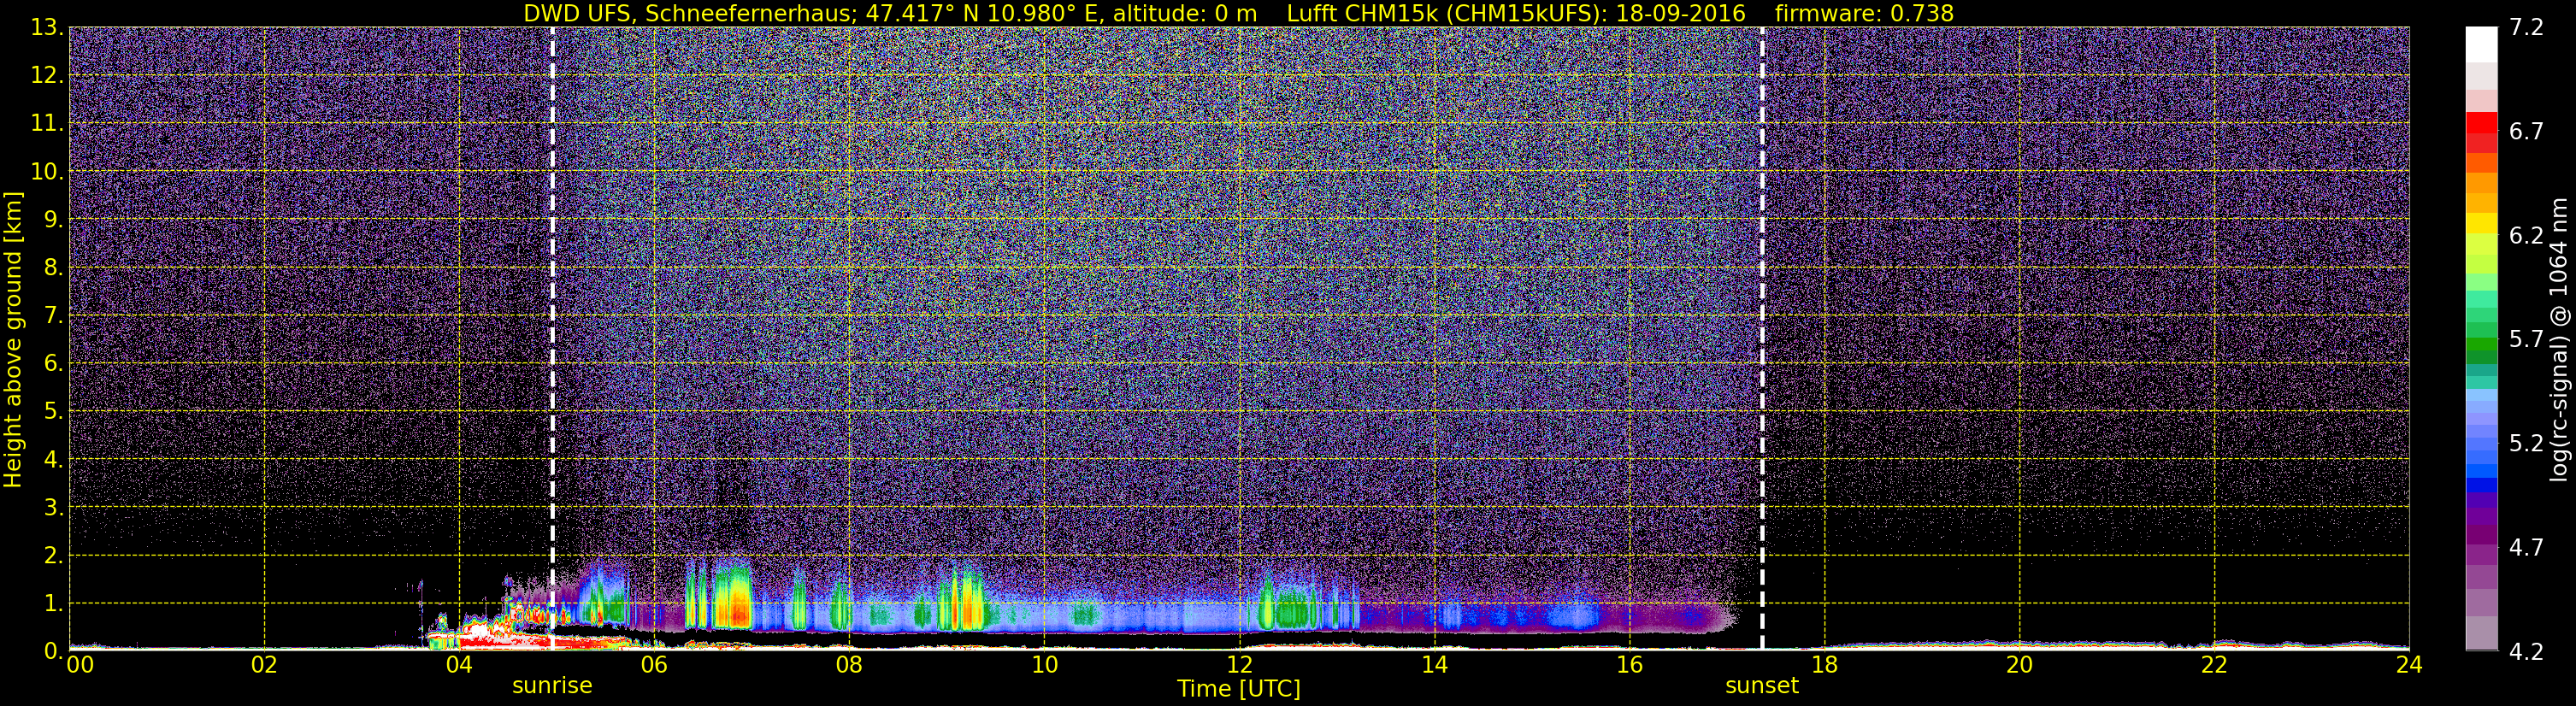Click the height axis tick '4.'
2576x706 pixels.
(53, 460)
